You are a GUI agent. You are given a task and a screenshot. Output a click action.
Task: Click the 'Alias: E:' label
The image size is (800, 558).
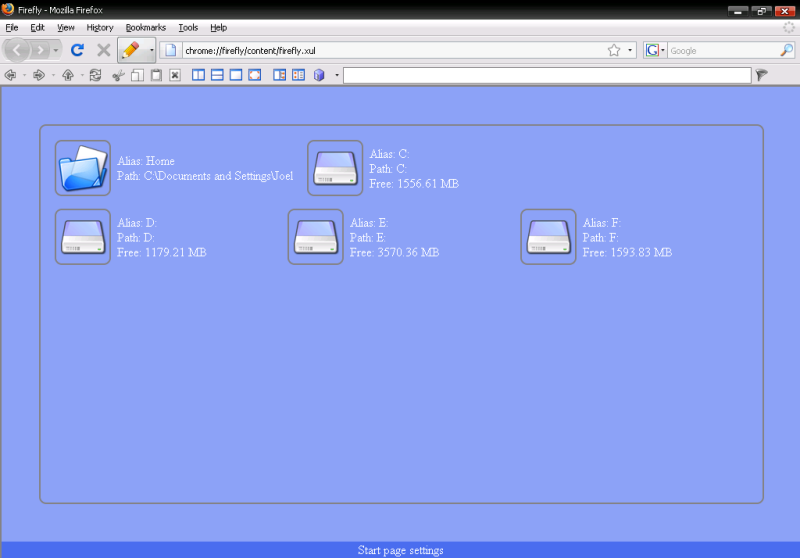point(369,223)
